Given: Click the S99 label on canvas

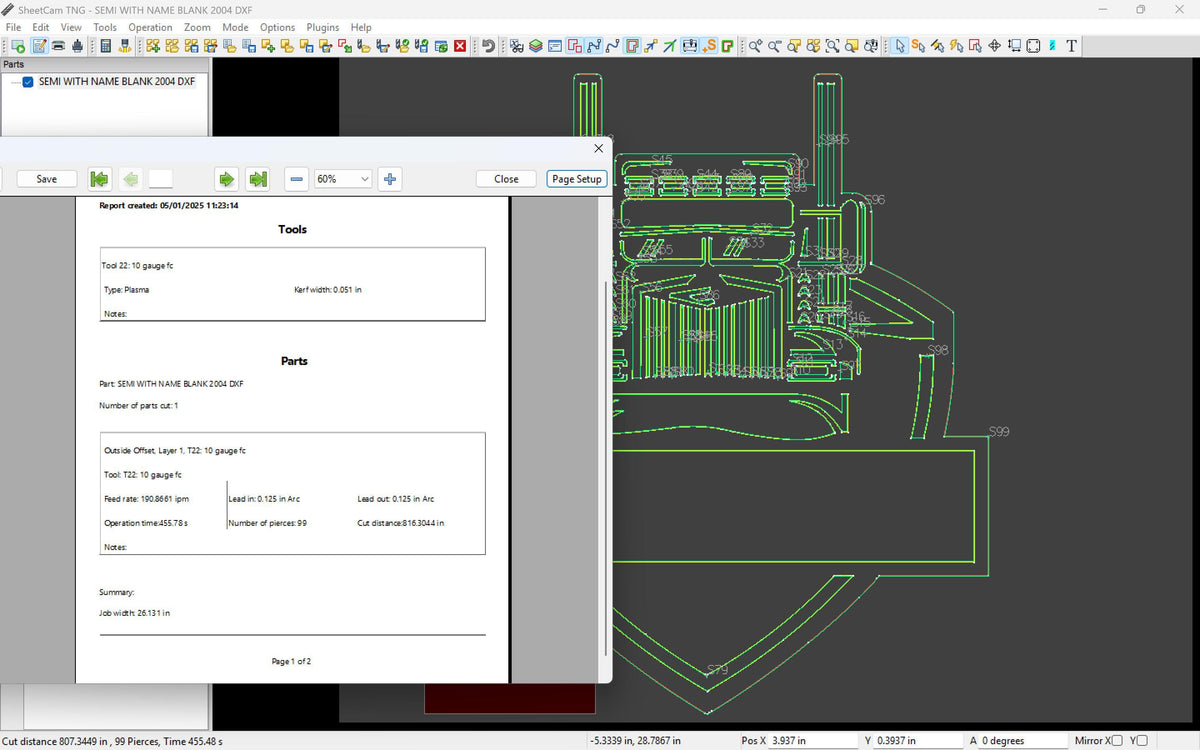Looking at the screenshot, I should [x=999, y=432].
